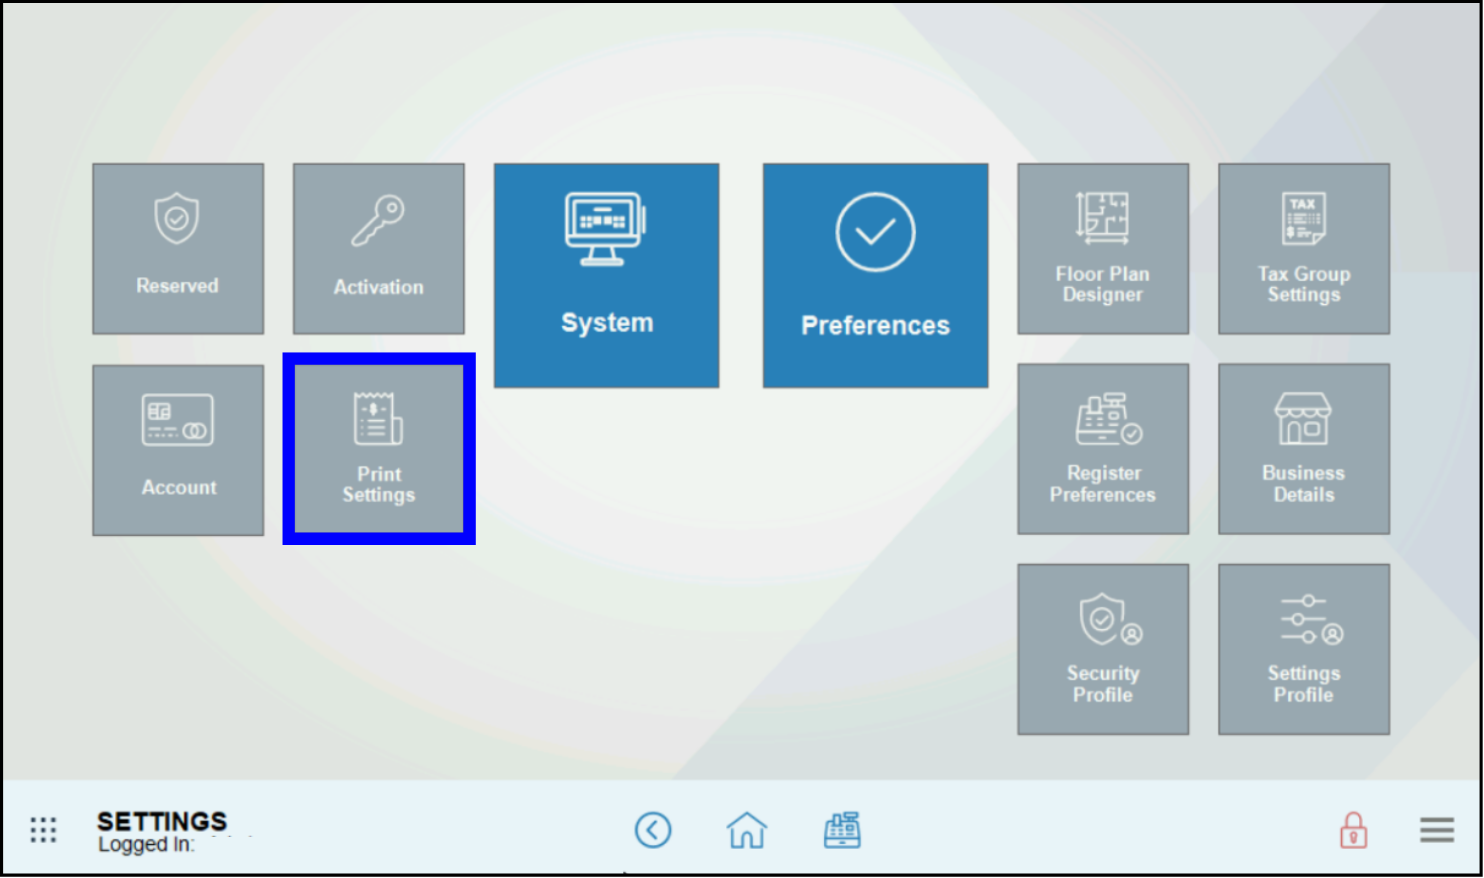
Task: Click the red lock icon
Action: (1354, 829)
